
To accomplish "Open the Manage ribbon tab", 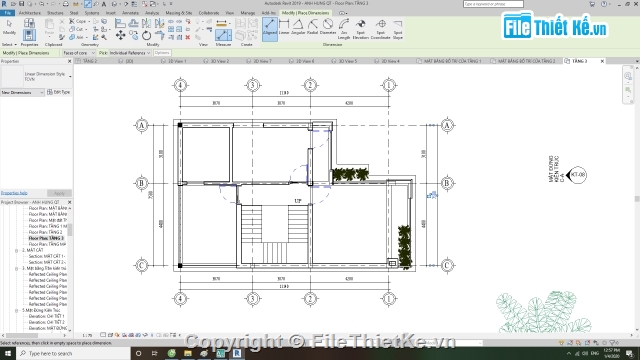I will [x=247, y=13].
